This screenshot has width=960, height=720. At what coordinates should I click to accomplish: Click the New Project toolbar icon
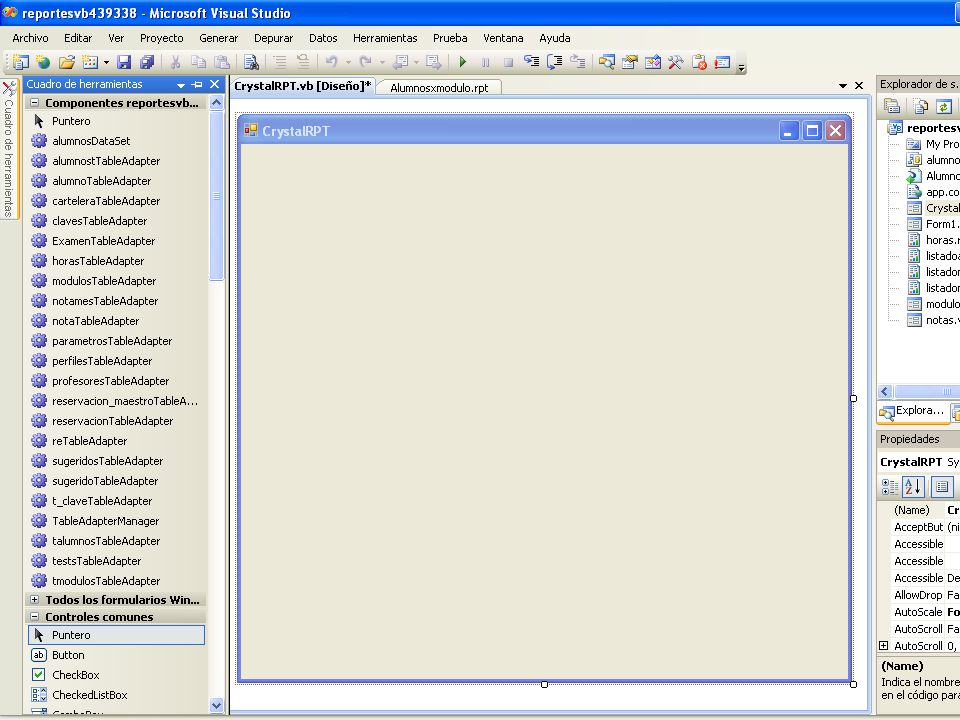(x=21, y=62)
